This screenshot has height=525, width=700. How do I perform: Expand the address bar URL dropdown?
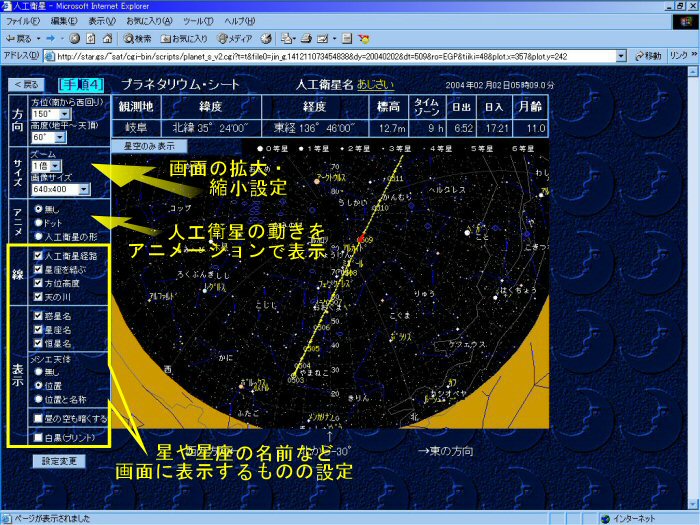tap(621, 56)
